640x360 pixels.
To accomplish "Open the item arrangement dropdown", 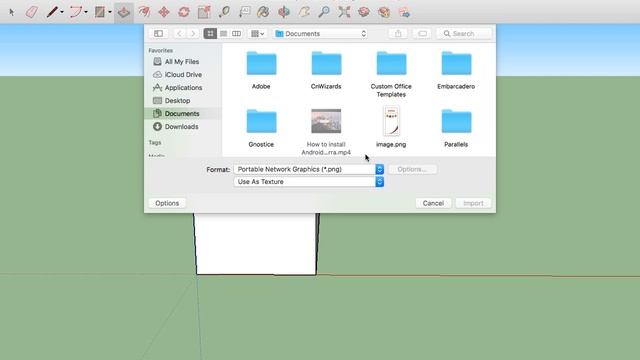I will pos(257,33).
